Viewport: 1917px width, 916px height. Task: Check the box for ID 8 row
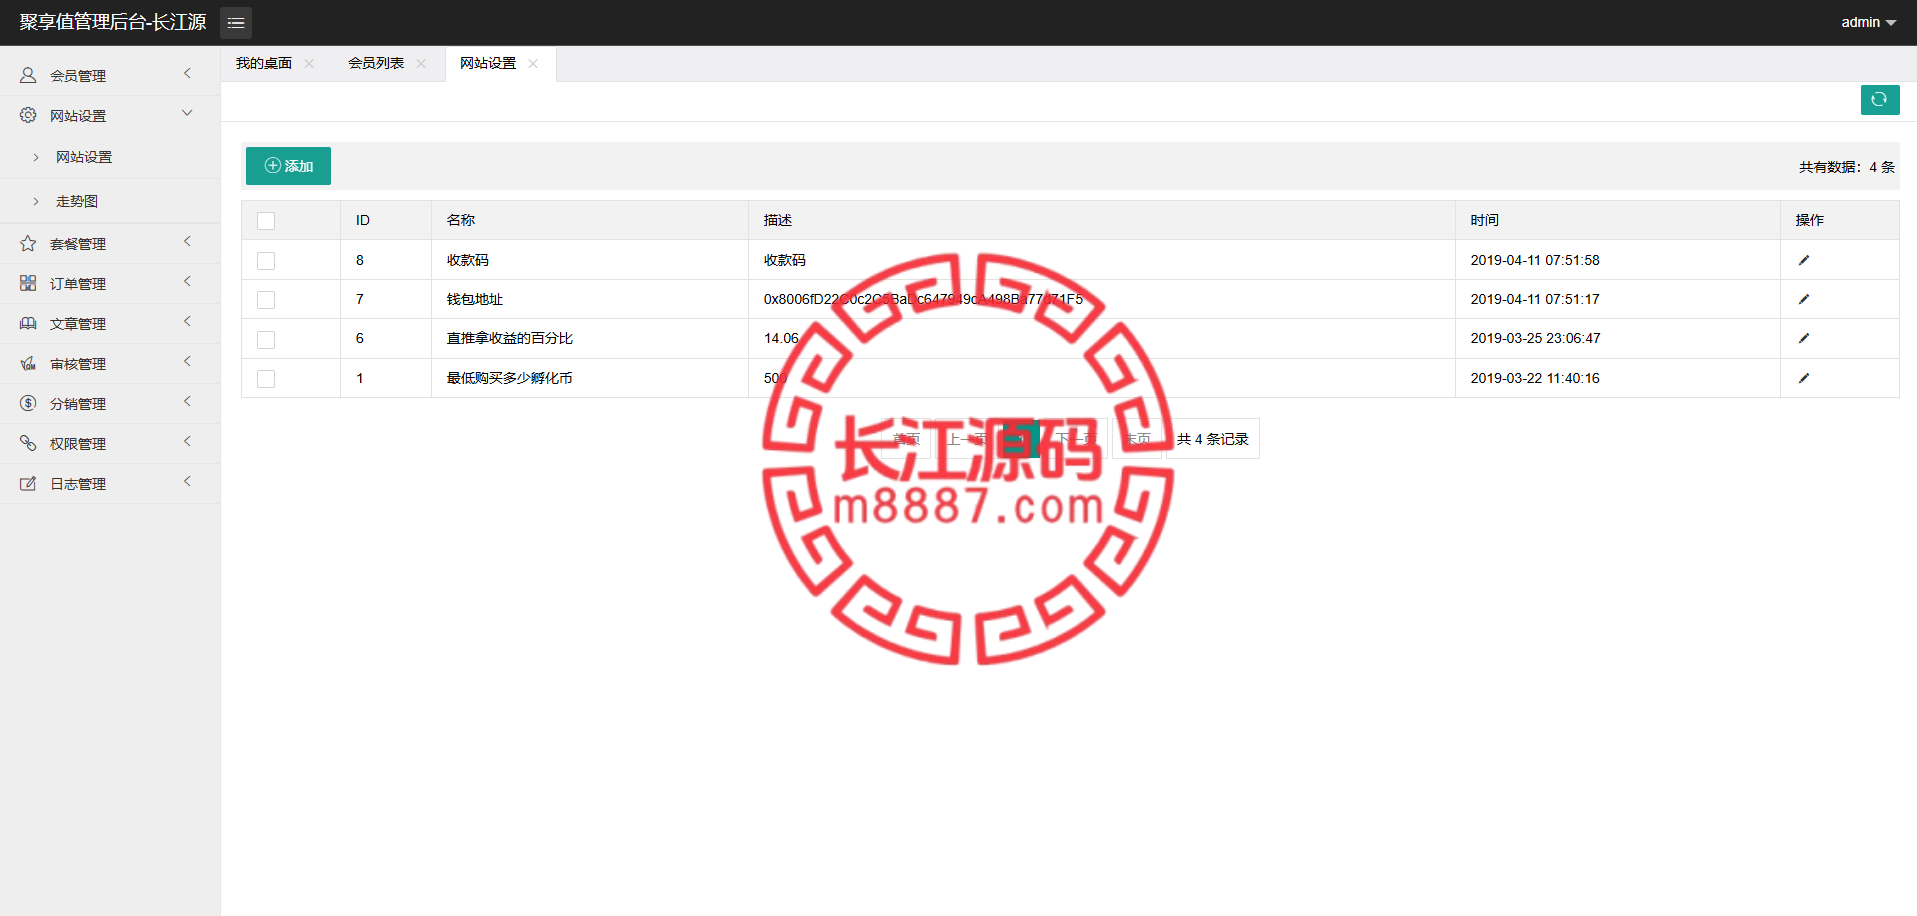click(266, 261)
